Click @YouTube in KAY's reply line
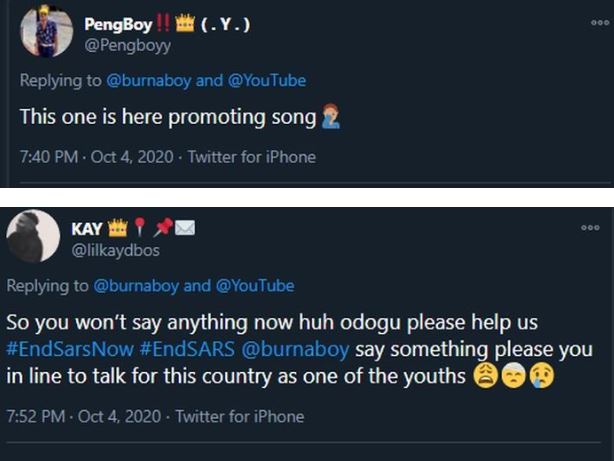Image resolution: width=614 pixels, height=461 pixels. [x=254, y=286]
